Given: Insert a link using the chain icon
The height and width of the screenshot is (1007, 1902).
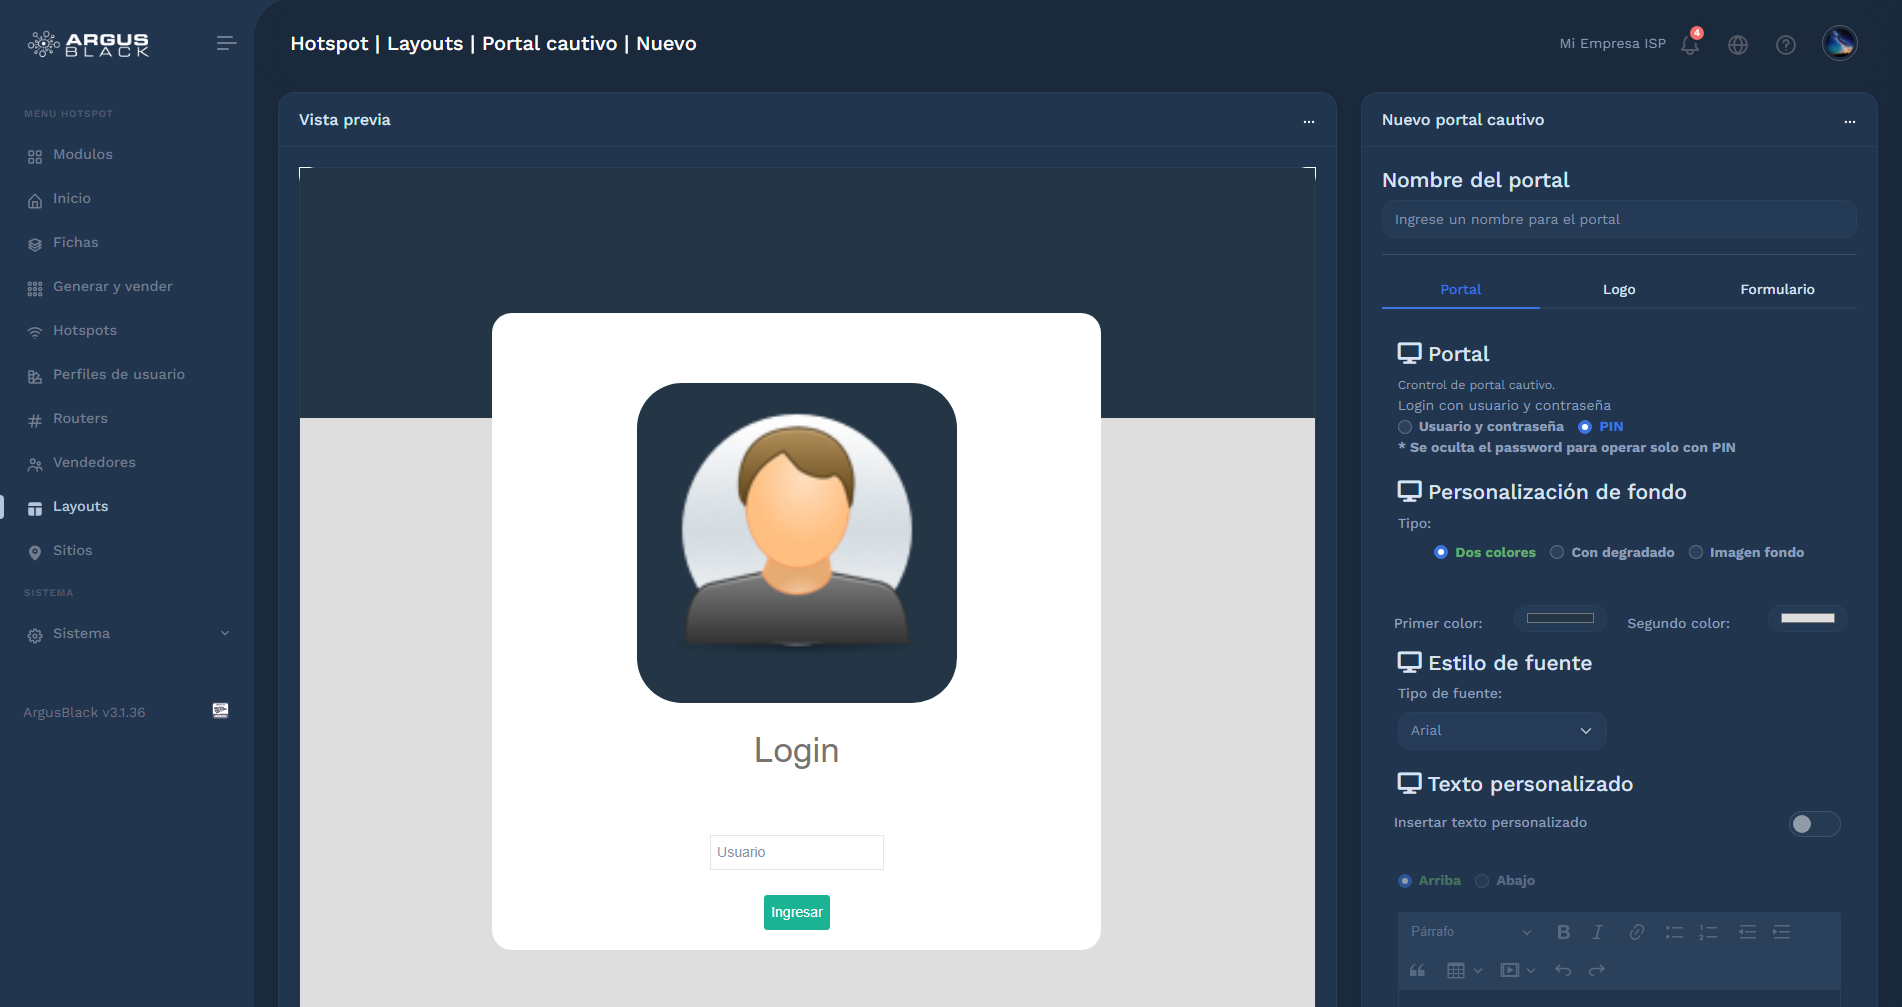Looking at the screenshot, I should [1636, 931].
